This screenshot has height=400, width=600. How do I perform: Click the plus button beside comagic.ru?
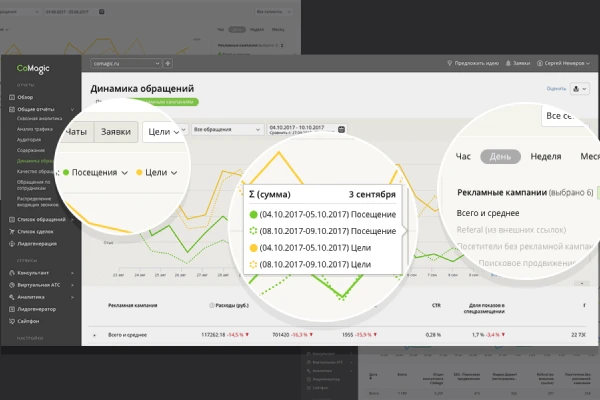(x=168, y=64)
